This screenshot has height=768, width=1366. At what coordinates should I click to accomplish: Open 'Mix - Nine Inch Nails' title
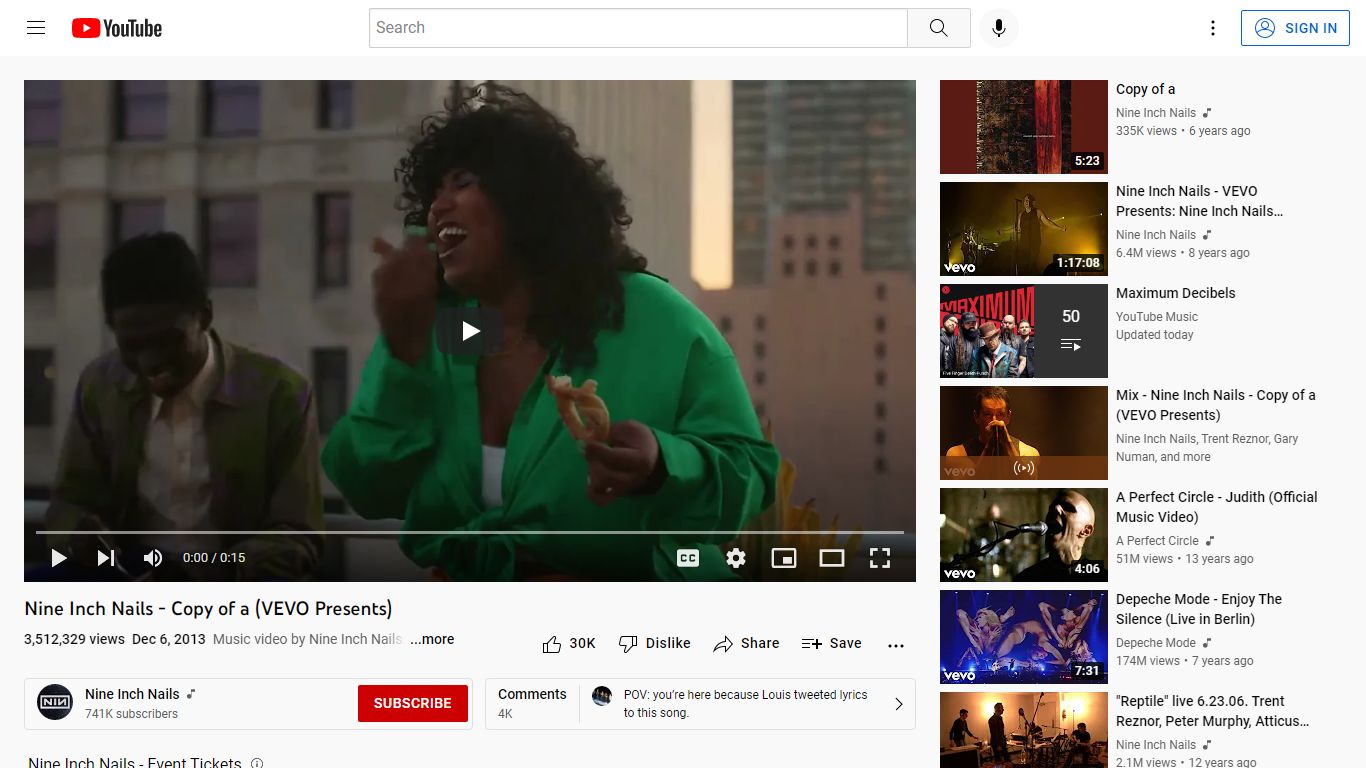[1215, 405]
